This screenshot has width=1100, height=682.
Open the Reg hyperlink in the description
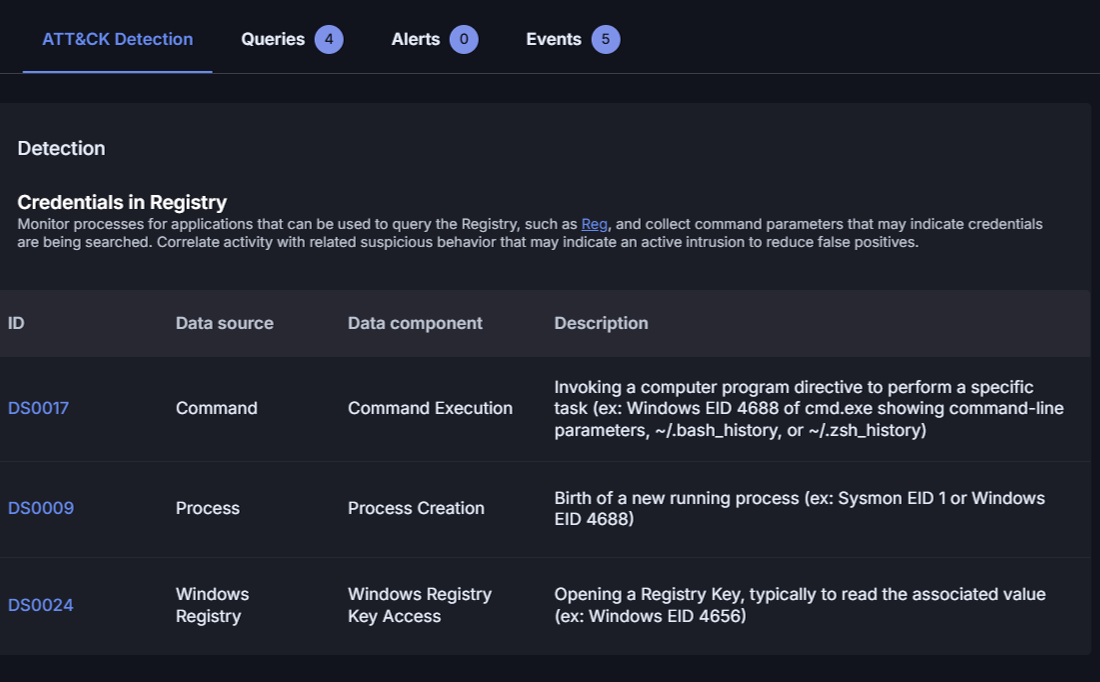click(x=594, y=224)
